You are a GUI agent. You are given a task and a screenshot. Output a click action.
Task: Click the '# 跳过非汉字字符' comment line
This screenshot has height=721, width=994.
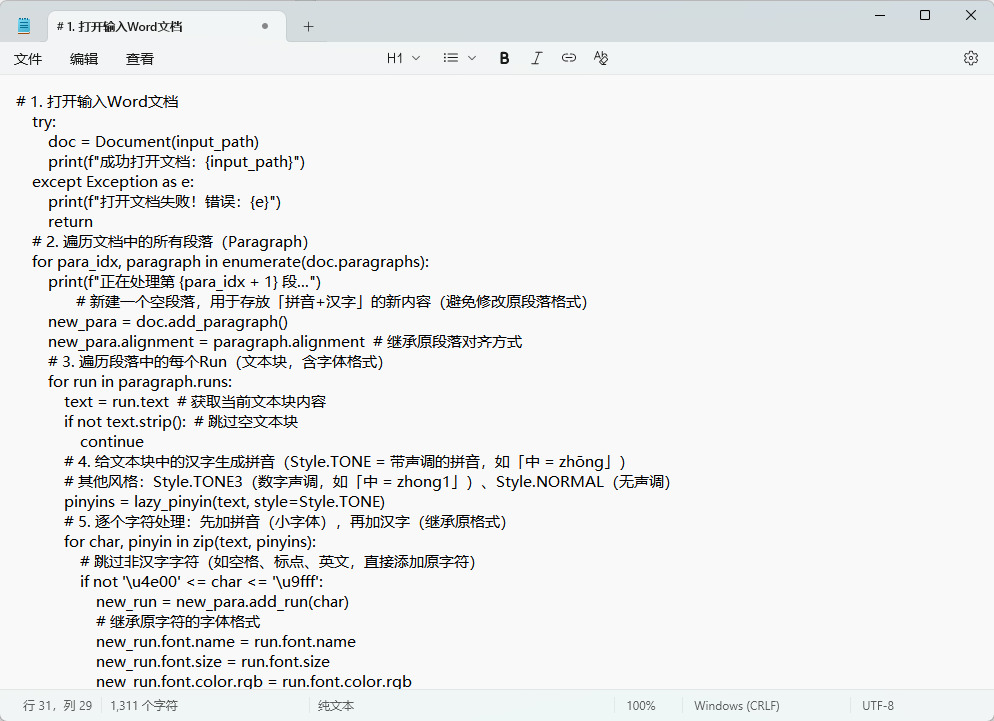(x=278, y=561)
